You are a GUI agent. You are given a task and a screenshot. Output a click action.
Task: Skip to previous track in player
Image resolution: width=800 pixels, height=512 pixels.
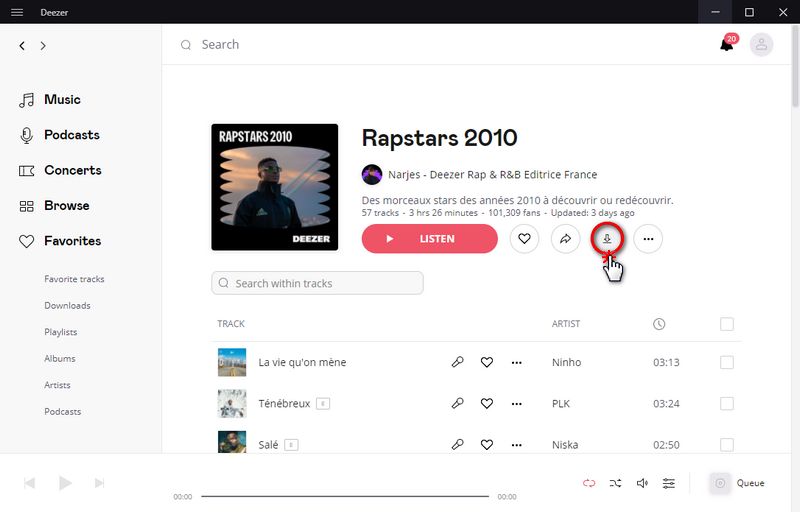[30, 483]
